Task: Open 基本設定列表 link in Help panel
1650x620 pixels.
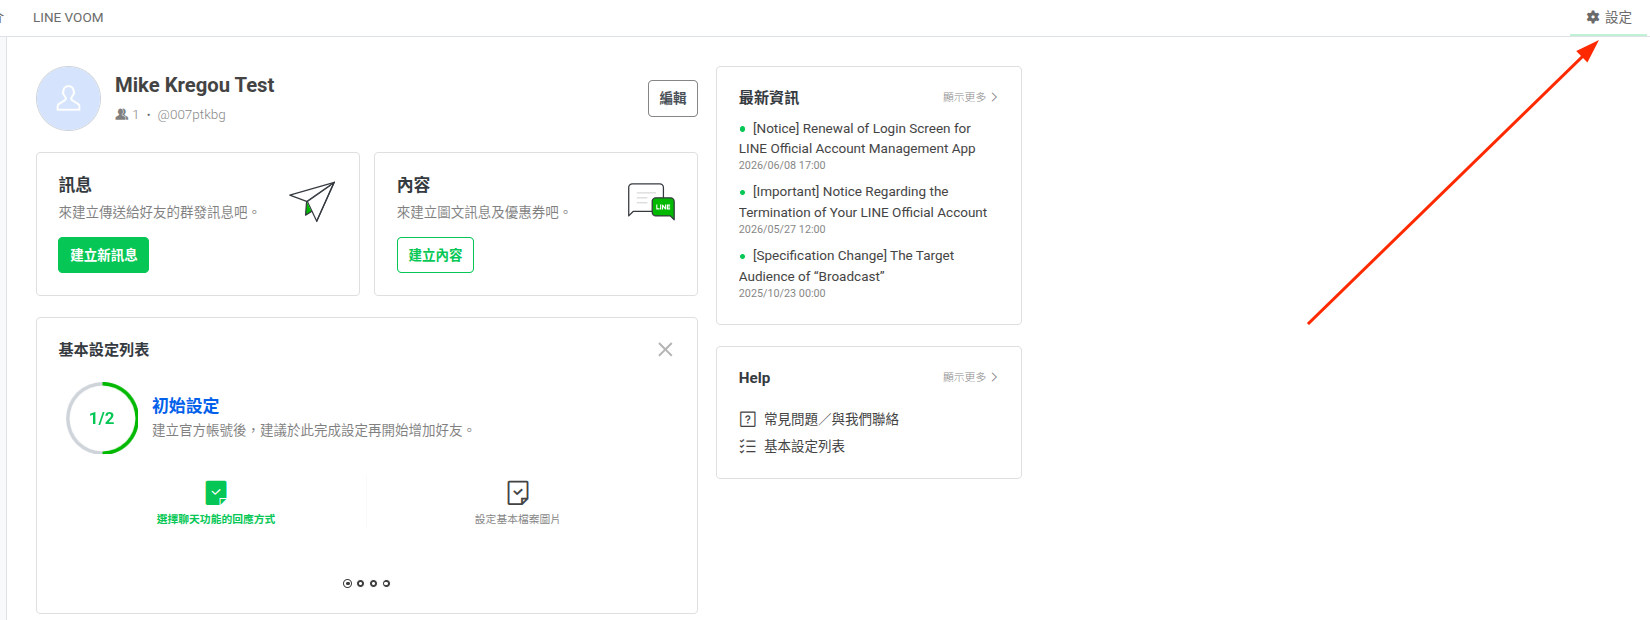Action: tap(804, 446)
